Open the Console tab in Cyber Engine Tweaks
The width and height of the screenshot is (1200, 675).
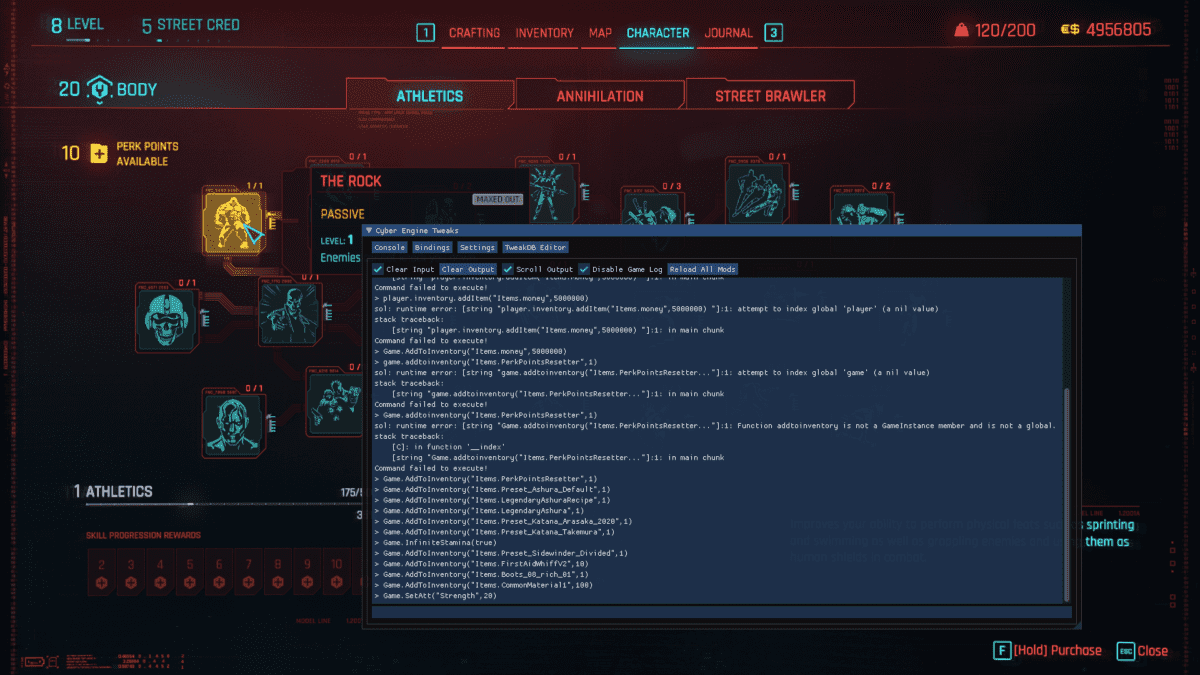coord(389,247)
